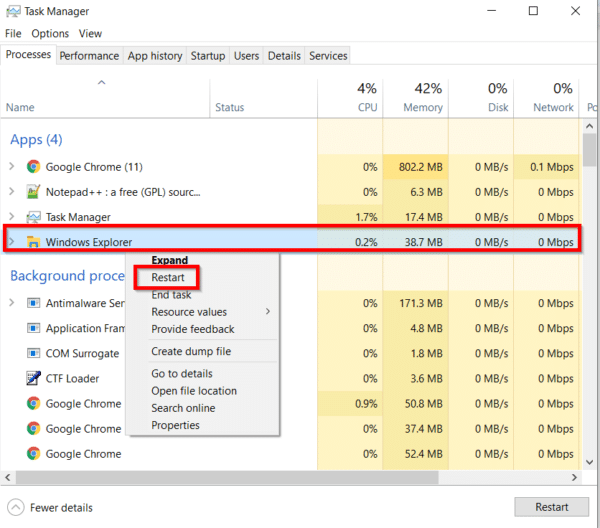Viewport: 600px width, 528px height.
Task: Select the Processes tab
Action: tap(28, 55)
